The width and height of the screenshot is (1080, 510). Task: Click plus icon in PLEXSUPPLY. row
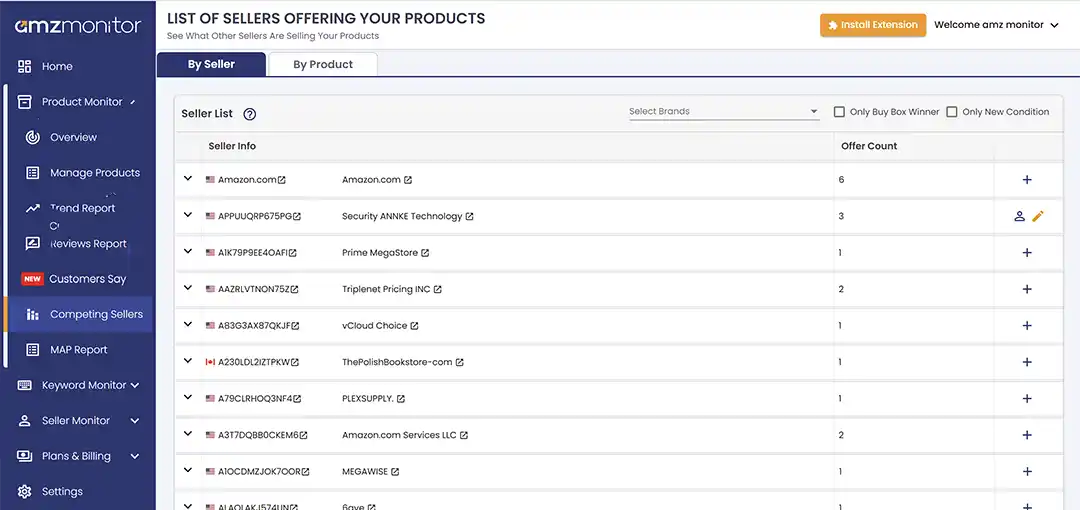(1027, 399)
